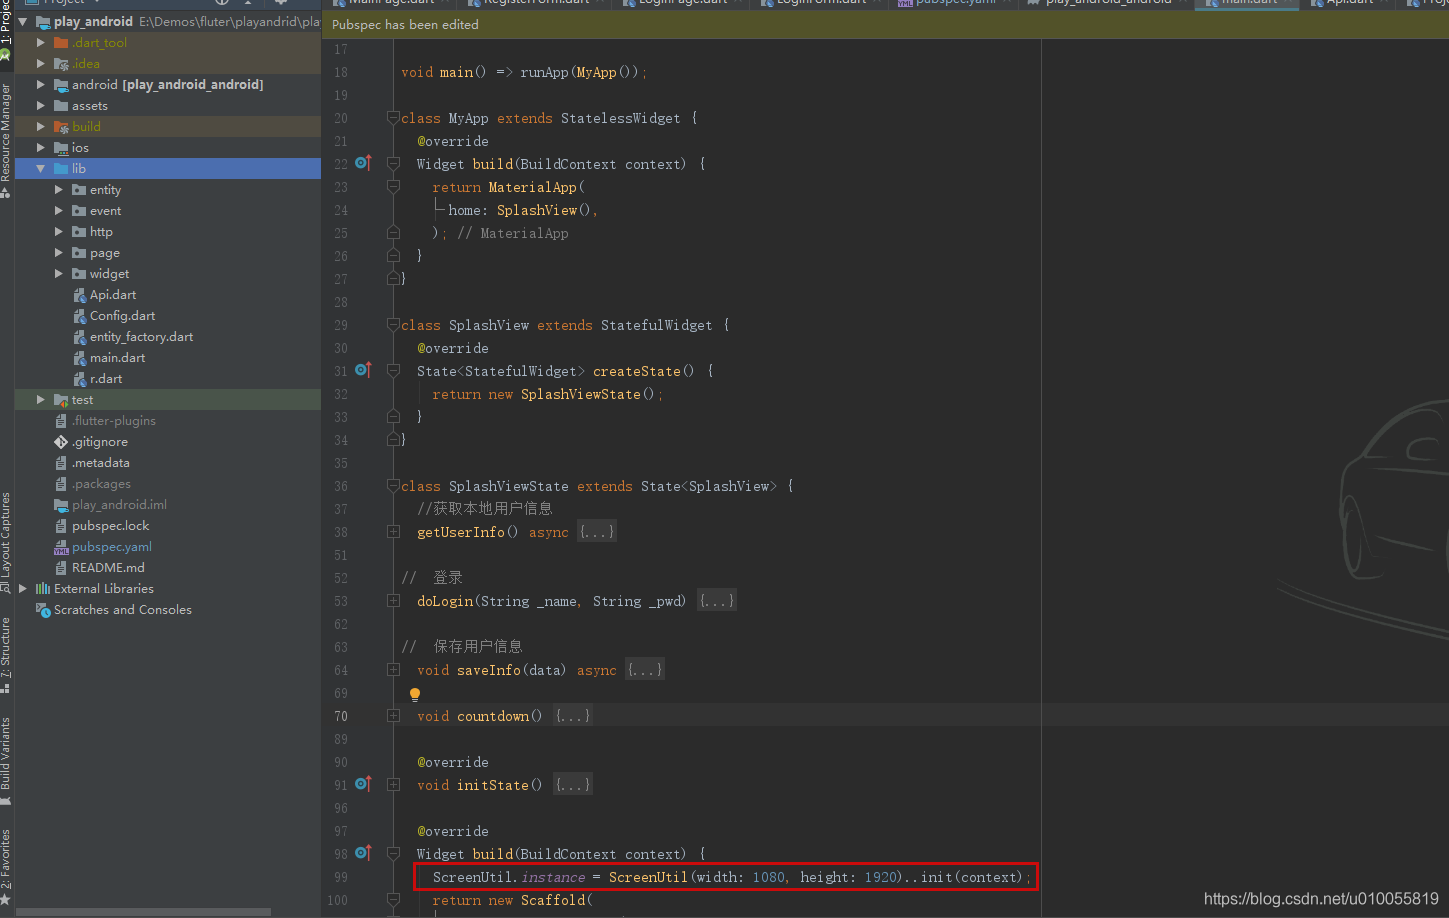
Task: Select main.dart in the lib folder
Action: 117,358
